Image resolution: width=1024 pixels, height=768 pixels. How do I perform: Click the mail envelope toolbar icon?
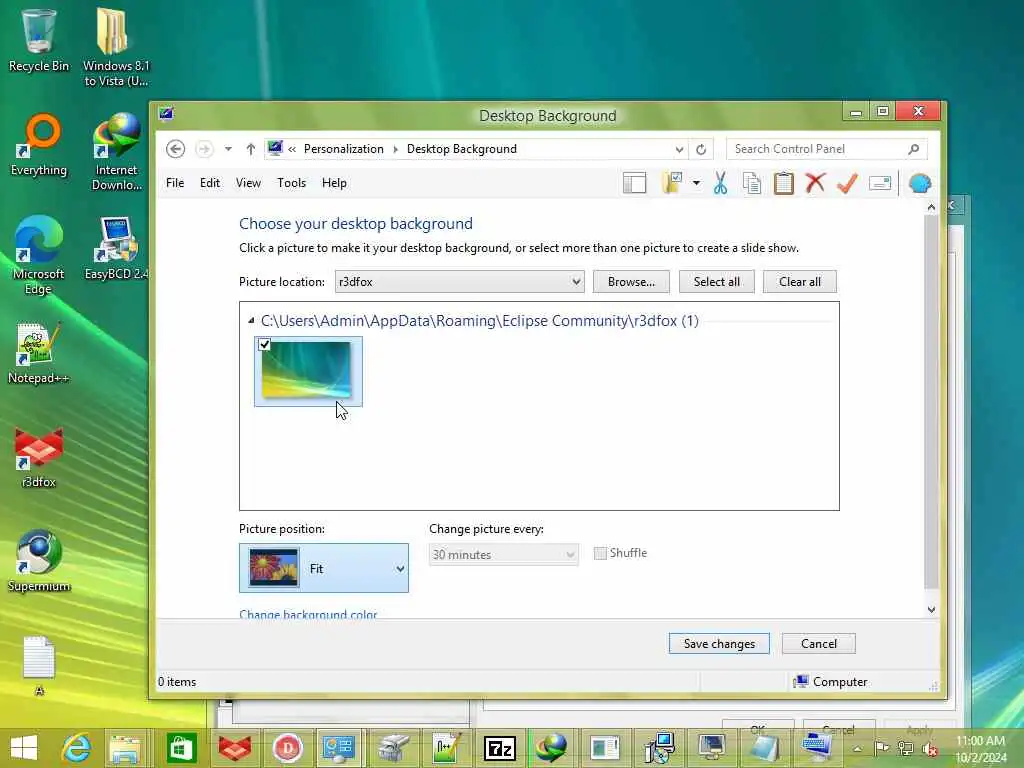pos(880,184)
